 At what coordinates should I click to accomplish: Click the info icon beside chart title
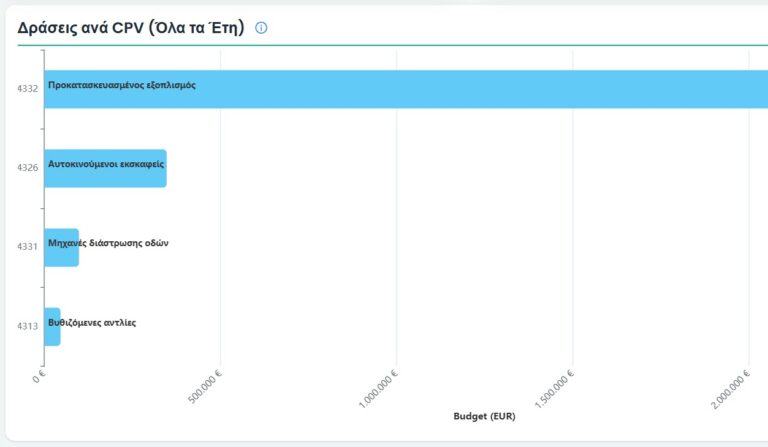click(262, 28)
